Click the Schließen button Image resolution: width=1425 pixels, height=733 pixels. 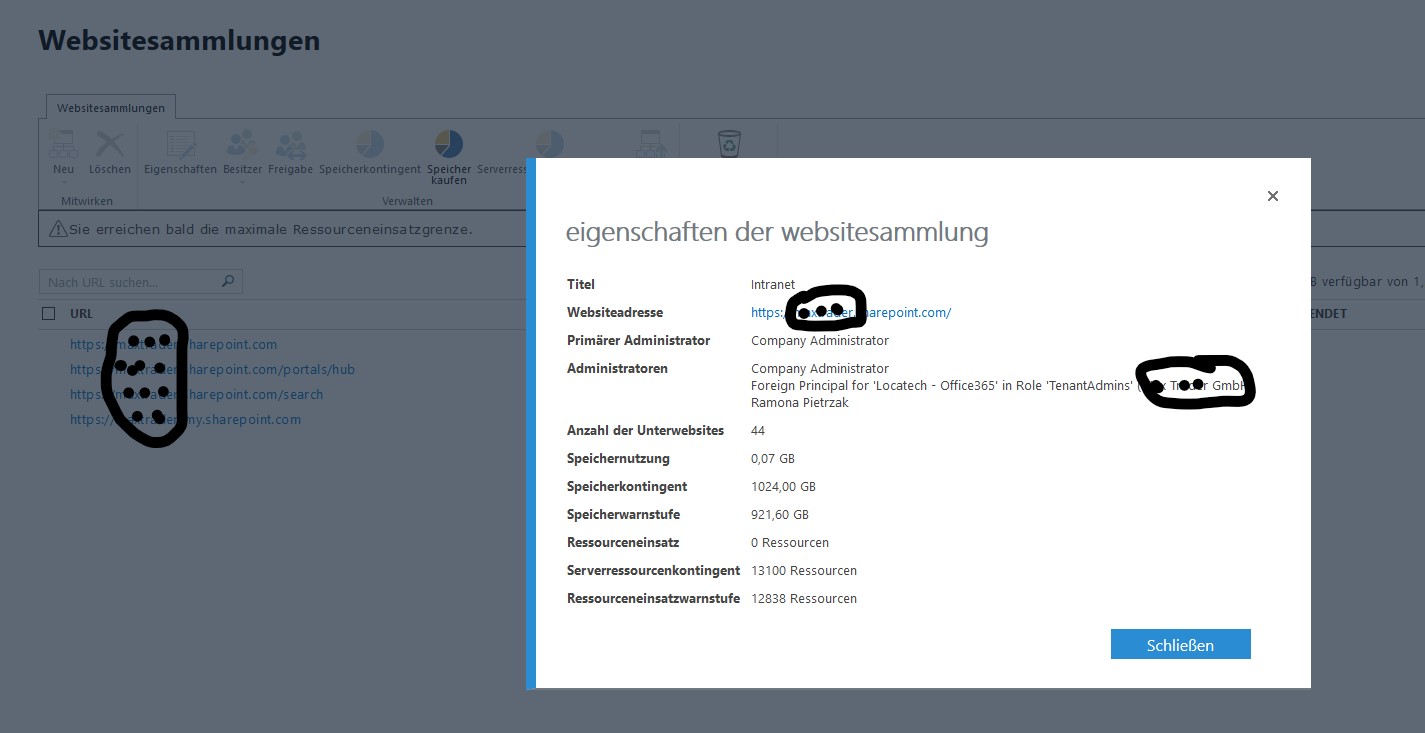(1180, 644)
